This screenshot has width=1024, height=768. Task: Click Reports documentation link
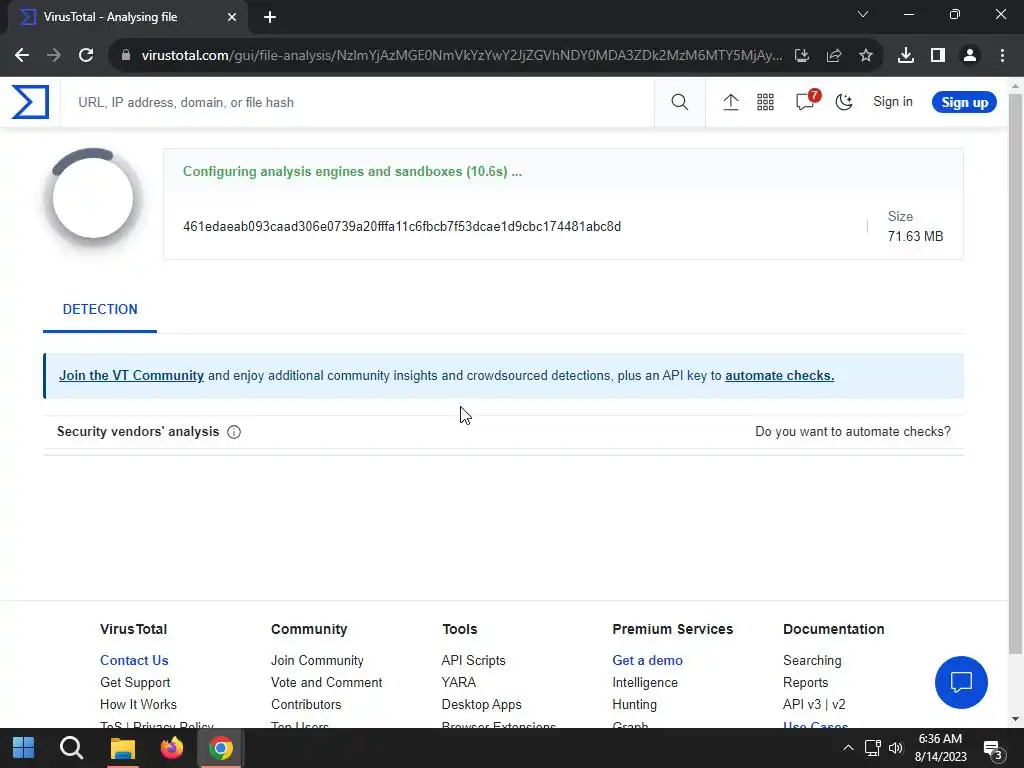[x=805, y=682]
